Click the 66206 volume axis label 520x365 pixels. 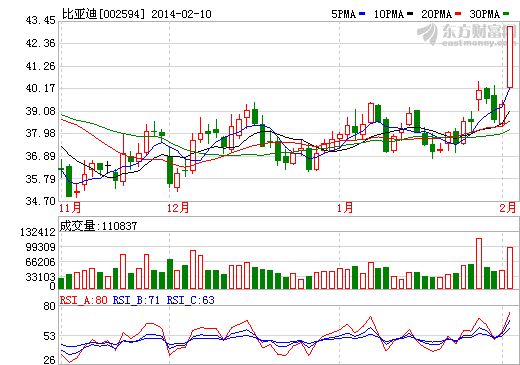tap(41, 262)
